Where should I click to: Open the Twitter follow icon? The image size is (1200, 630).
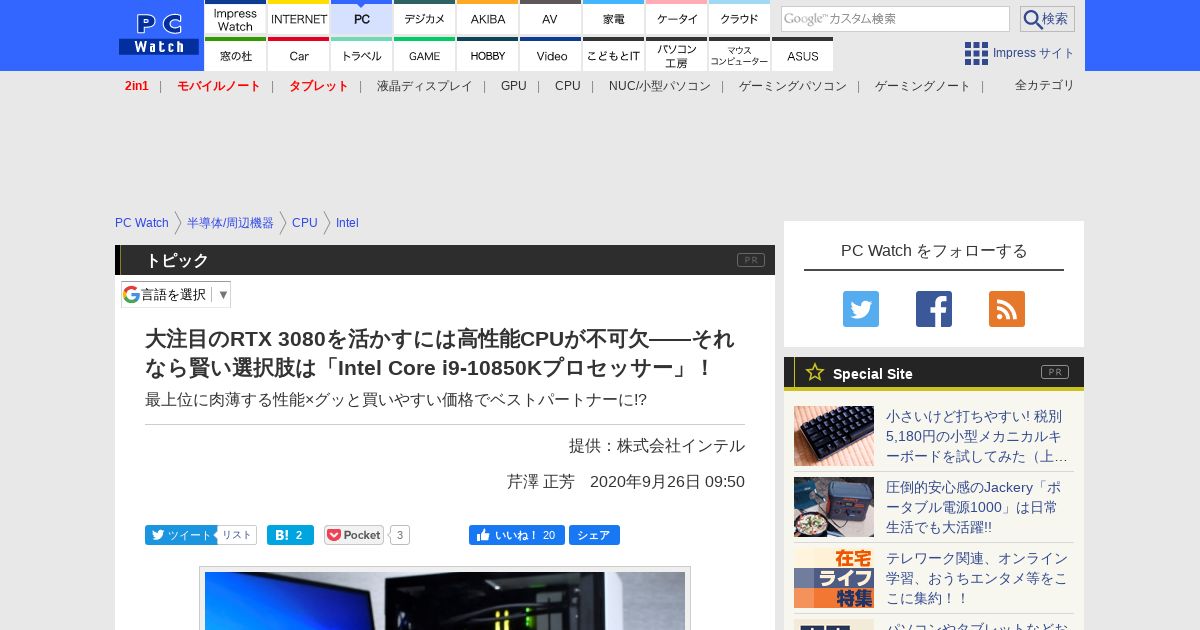pos(861,309)
